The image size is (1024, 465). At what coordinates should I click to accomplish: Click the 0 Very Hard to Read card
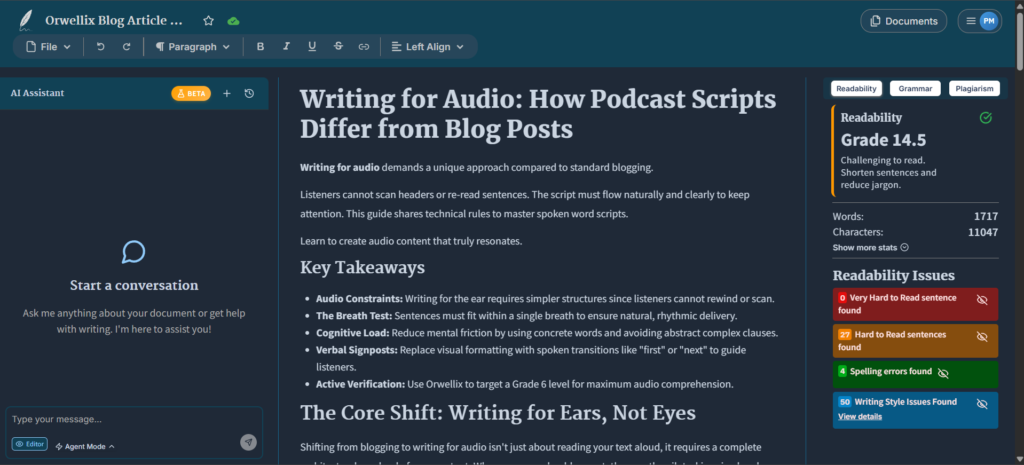click(915, 304)
